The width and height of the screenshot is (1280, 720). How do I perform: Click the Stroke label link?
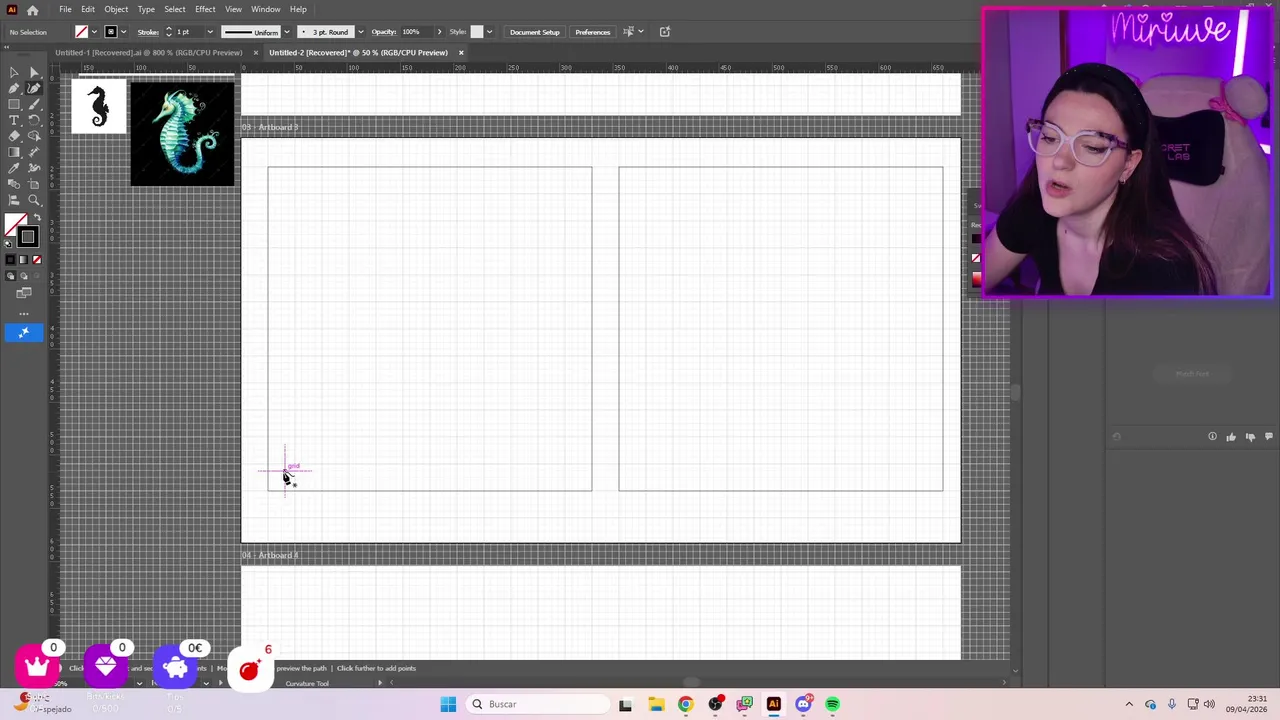click(148, 32)
